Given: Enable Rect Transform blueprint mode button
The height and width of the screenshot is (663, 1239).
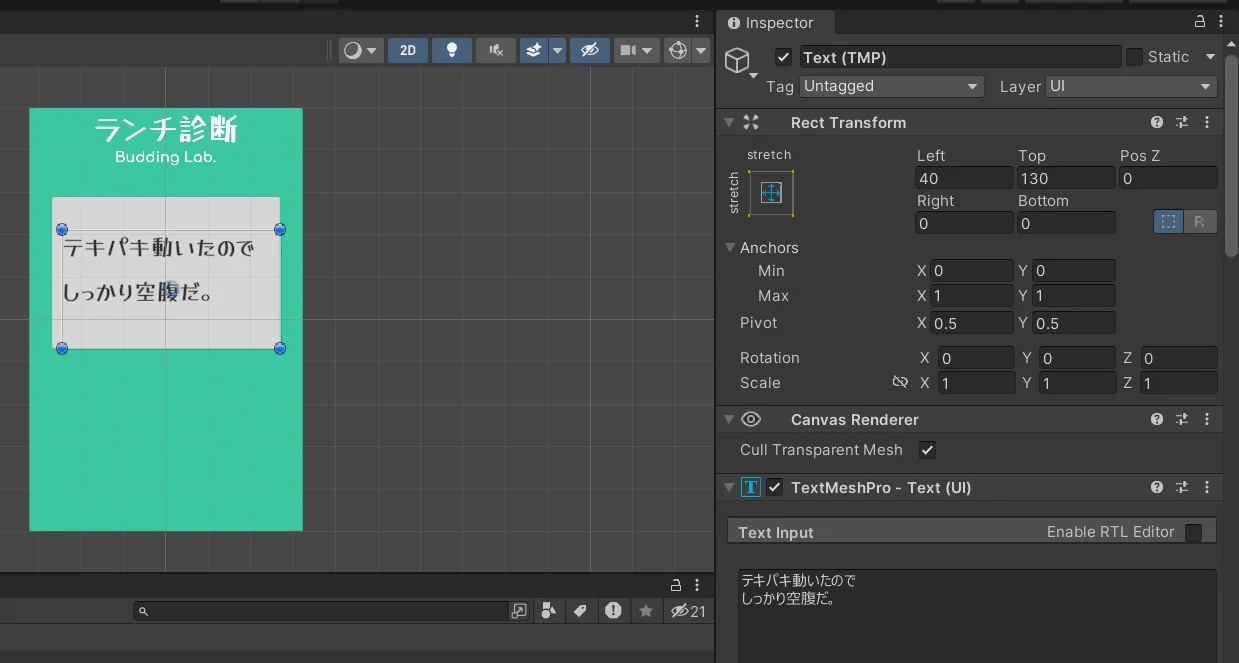Looking at the screenshot, I should click(x=1168, y=222).
